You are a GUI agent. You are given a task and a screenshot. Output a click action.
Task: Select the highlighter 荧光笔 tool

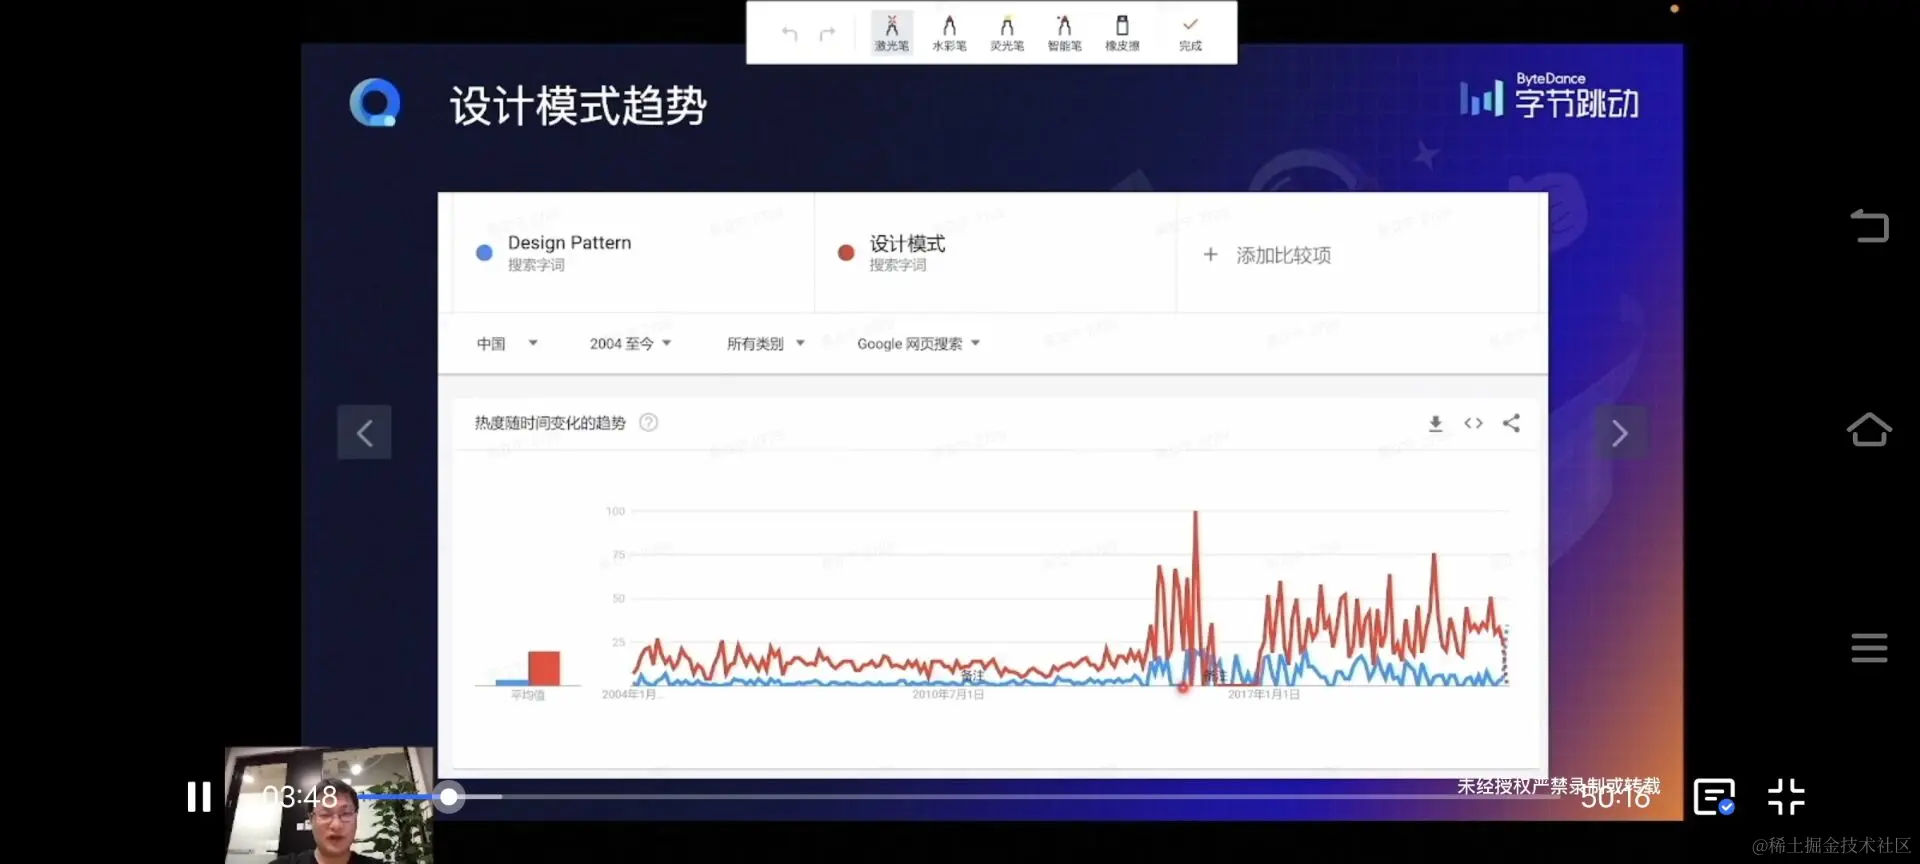pyautogui.click(x=1007, y=33)
